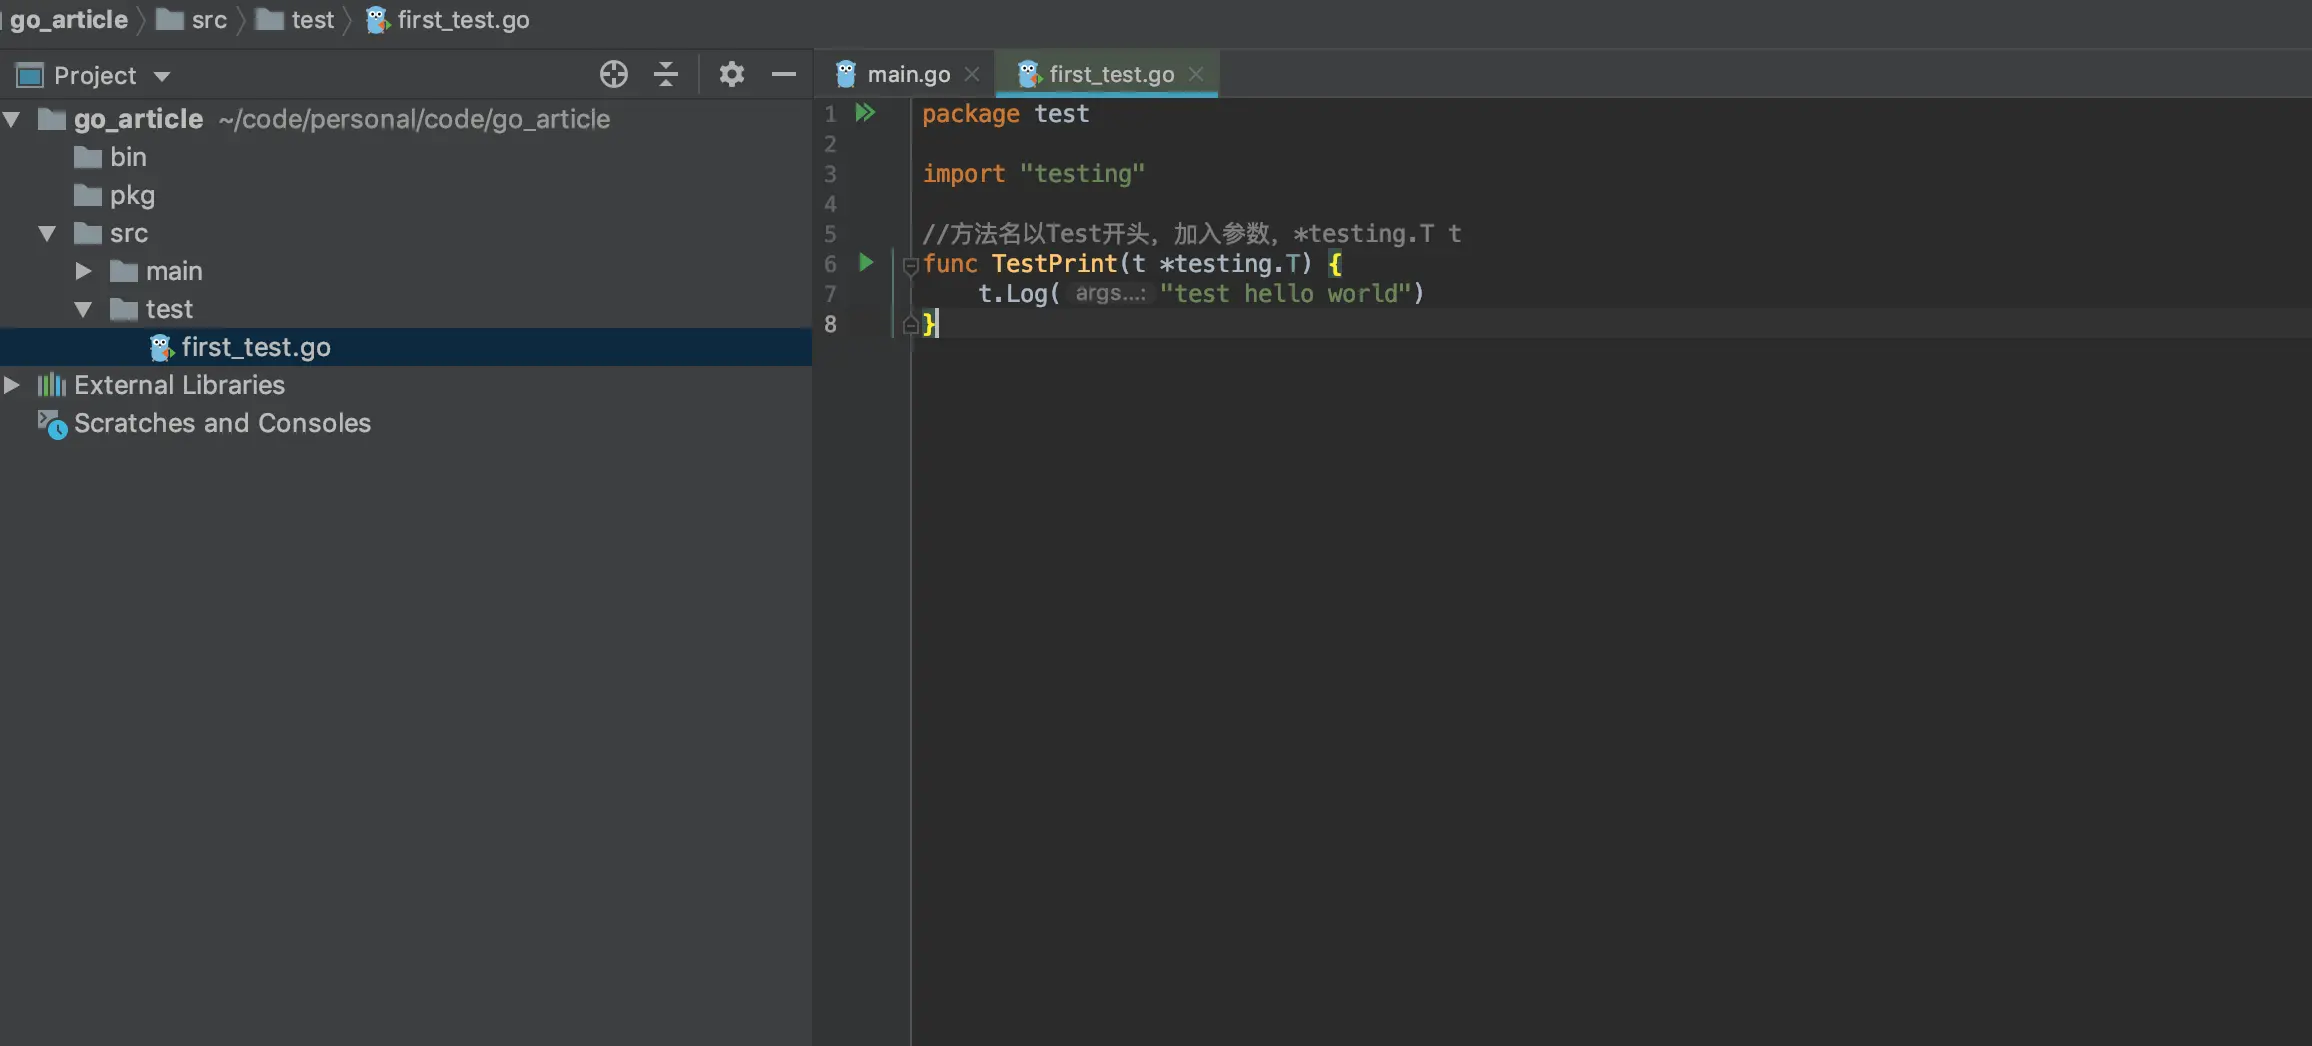
Task: Click go_article in the breadcrumb bar
Action: tap(68, 20)
